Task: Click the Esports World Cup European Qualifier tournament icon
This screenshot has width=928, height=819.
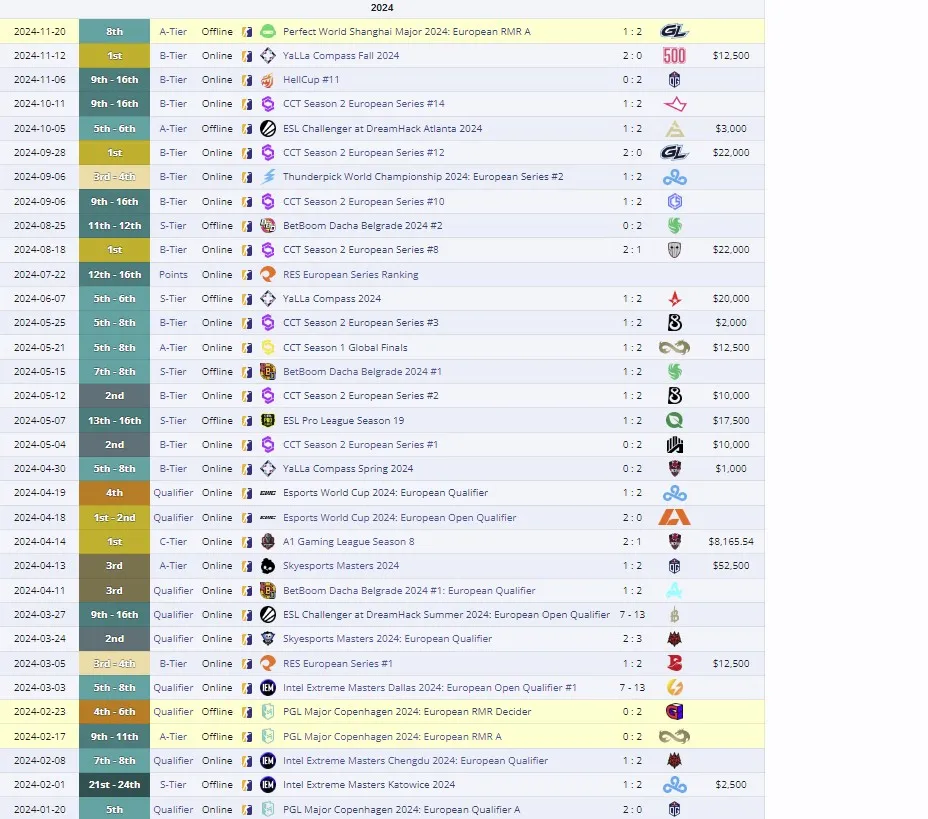Action: (x=268, y=493)
